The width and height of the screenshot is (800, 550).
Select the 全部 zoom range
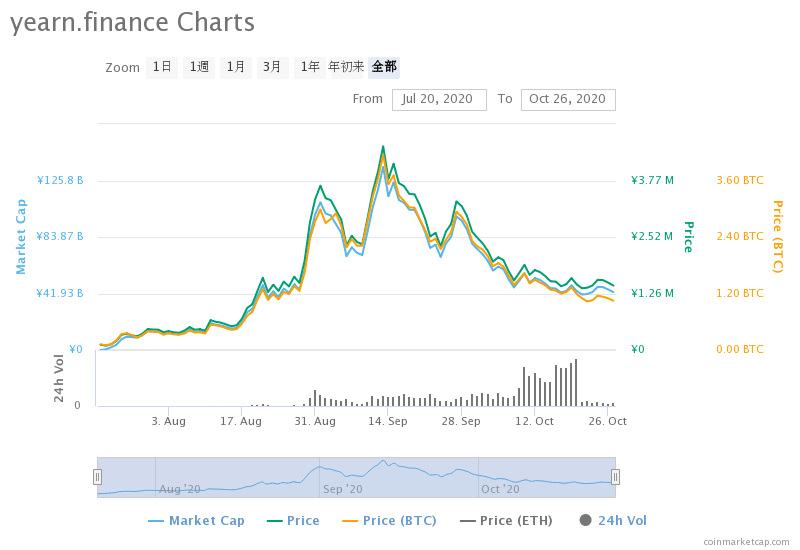pyautogui.click(x=384, y=67)
